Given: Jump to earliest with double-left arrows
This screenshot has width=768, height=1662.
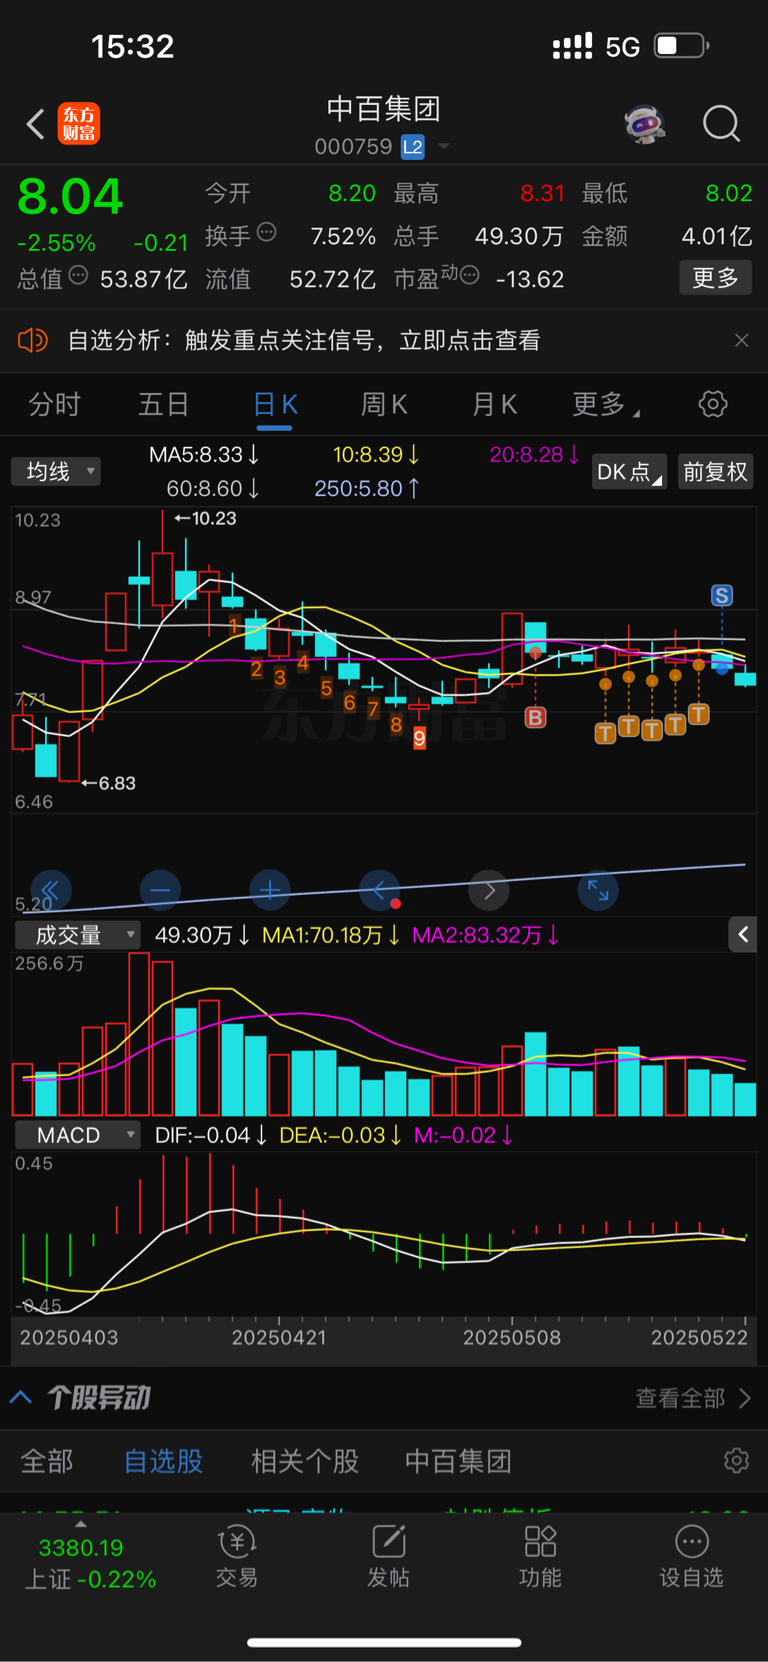Looking at the screenshot, I should pos(50,890).
